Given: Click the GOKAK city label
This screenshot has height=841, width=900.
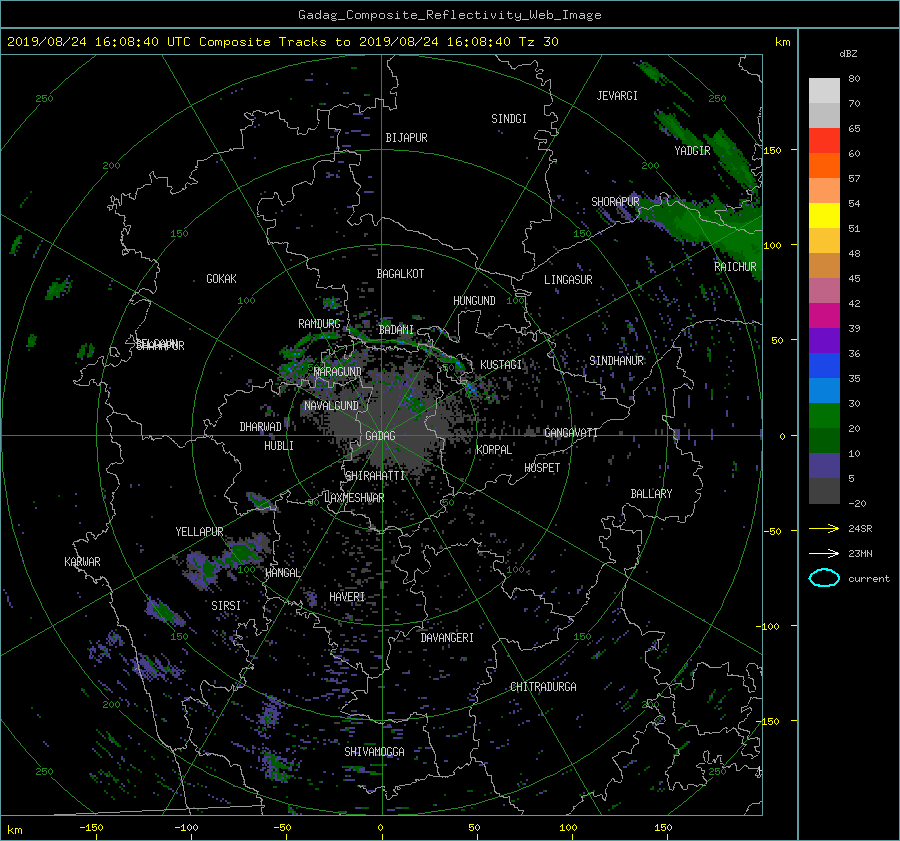Looking at the screenshot, I should pos(221,278).
